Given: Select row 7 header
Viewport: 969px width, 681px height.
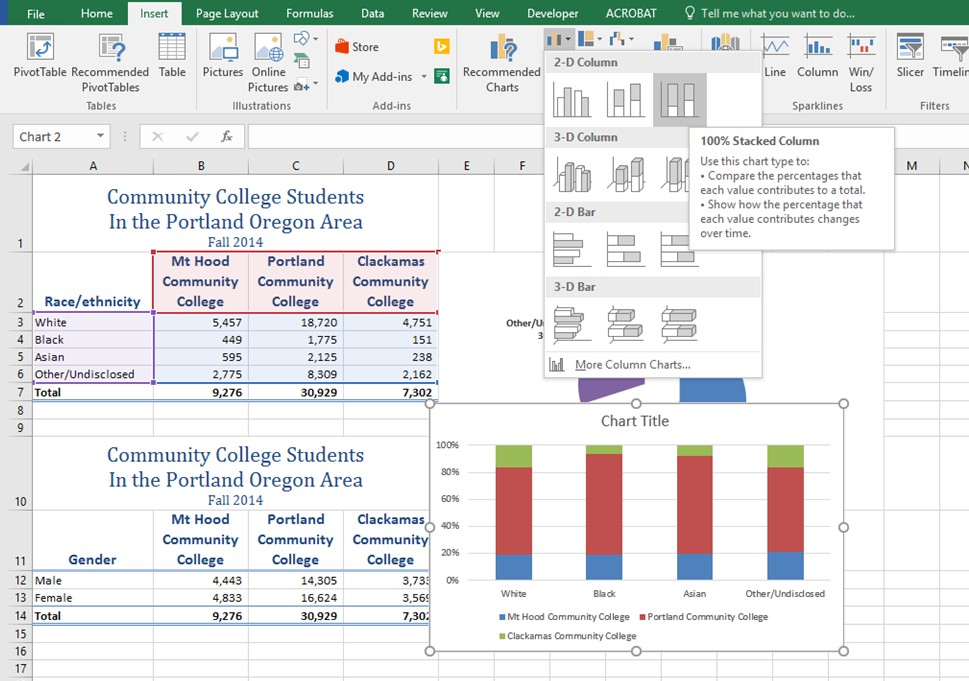Looking at the screenshot, I should click(x=20, y=392).
